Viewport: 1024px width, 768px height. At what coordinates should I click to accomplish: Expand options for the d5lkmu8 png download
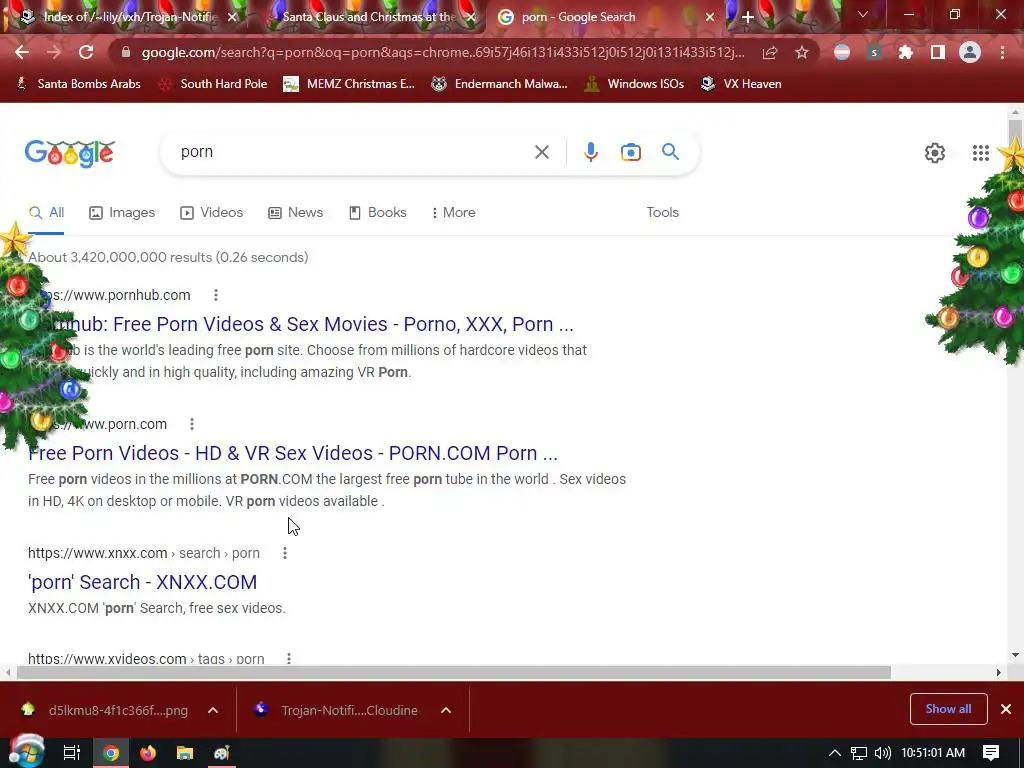[213, 710]
